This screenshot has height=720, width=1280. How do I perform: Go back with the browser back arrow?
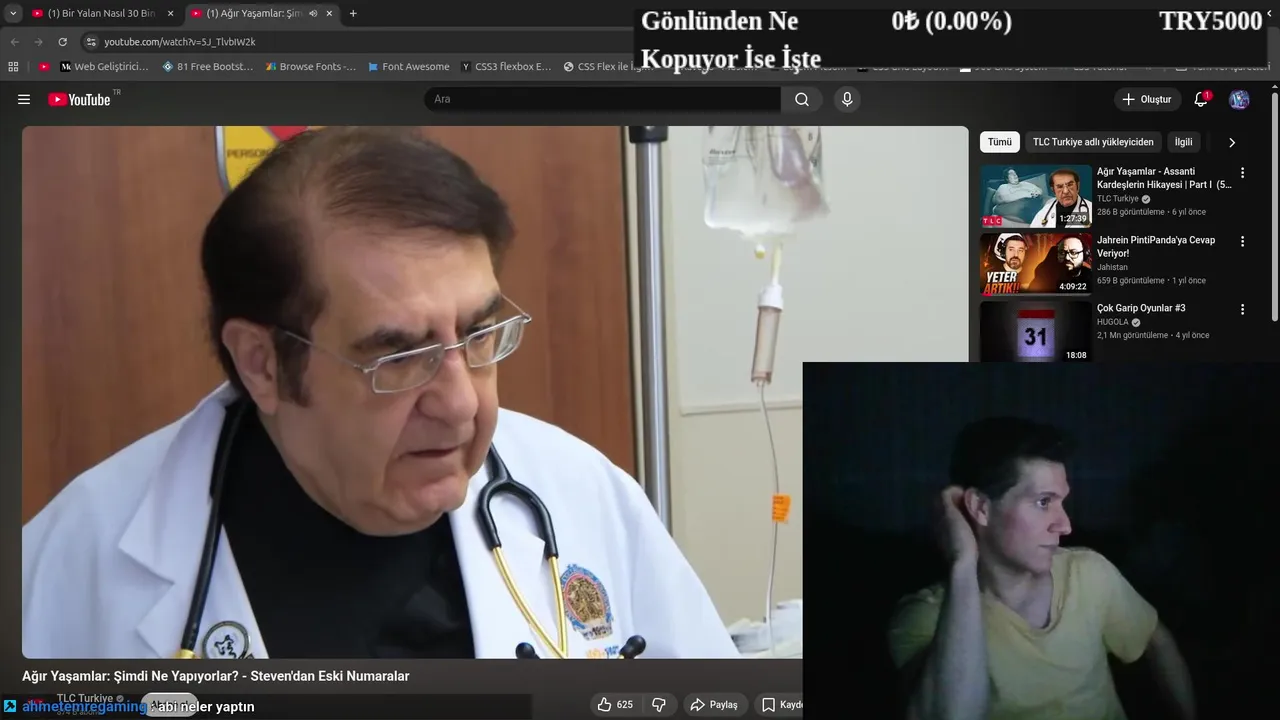pyautogui.click(x=14, y=42)
